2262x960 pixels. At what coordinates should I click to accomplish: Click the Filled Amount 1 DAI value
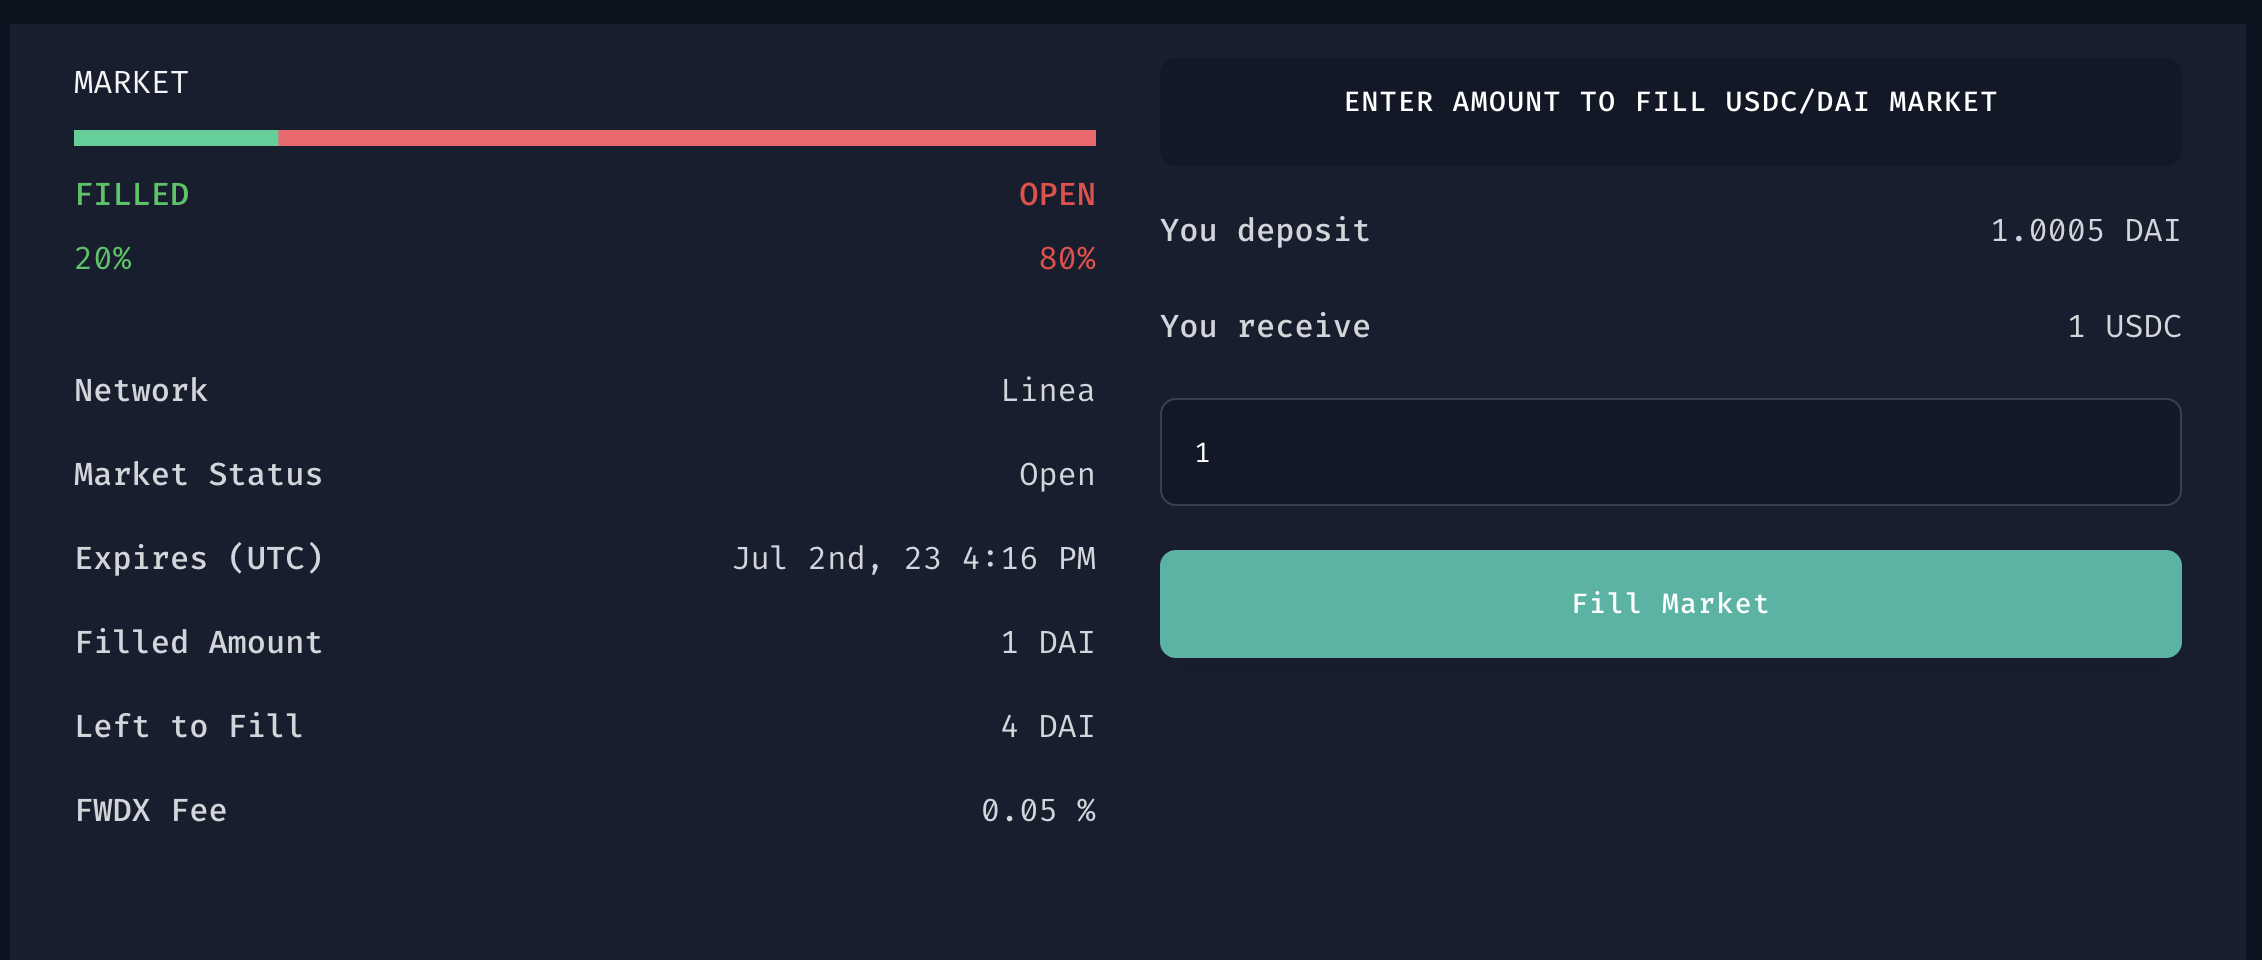pyautogui.click(x=1047, y=642)
